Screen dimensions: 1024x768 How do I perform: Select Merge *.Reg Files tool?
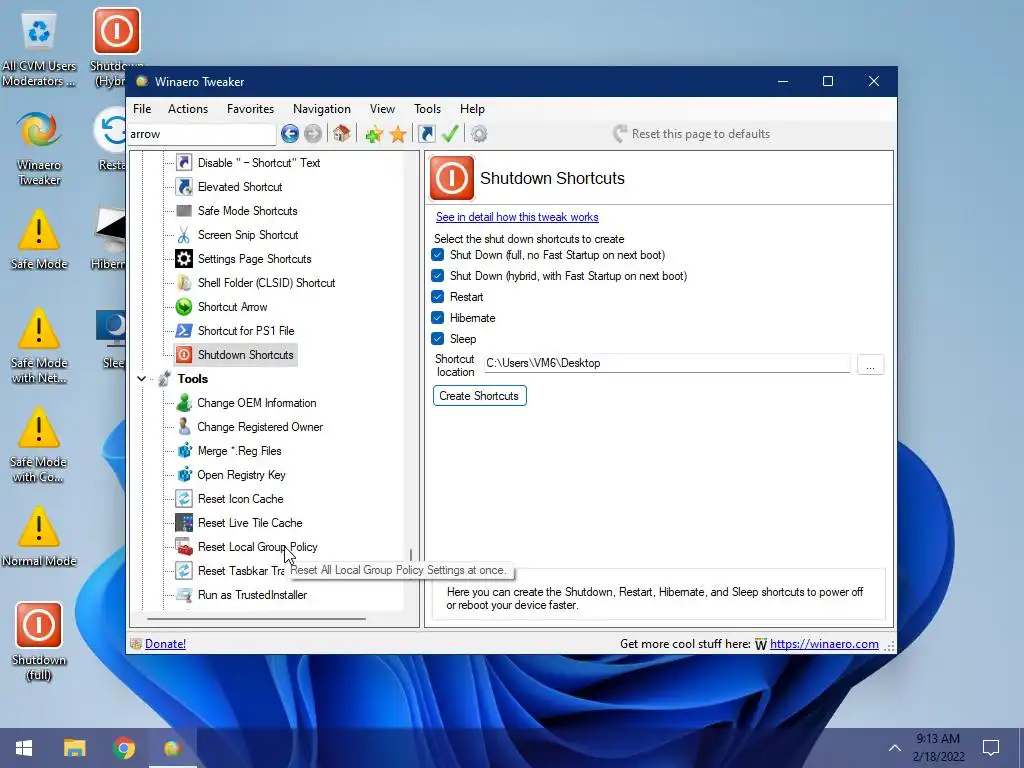point(240,451)
